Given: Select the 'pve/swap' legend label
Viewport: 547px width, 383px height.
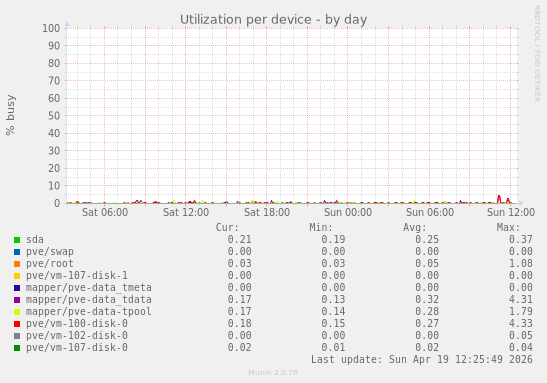Looking at the screenshot, I should 50,251.
